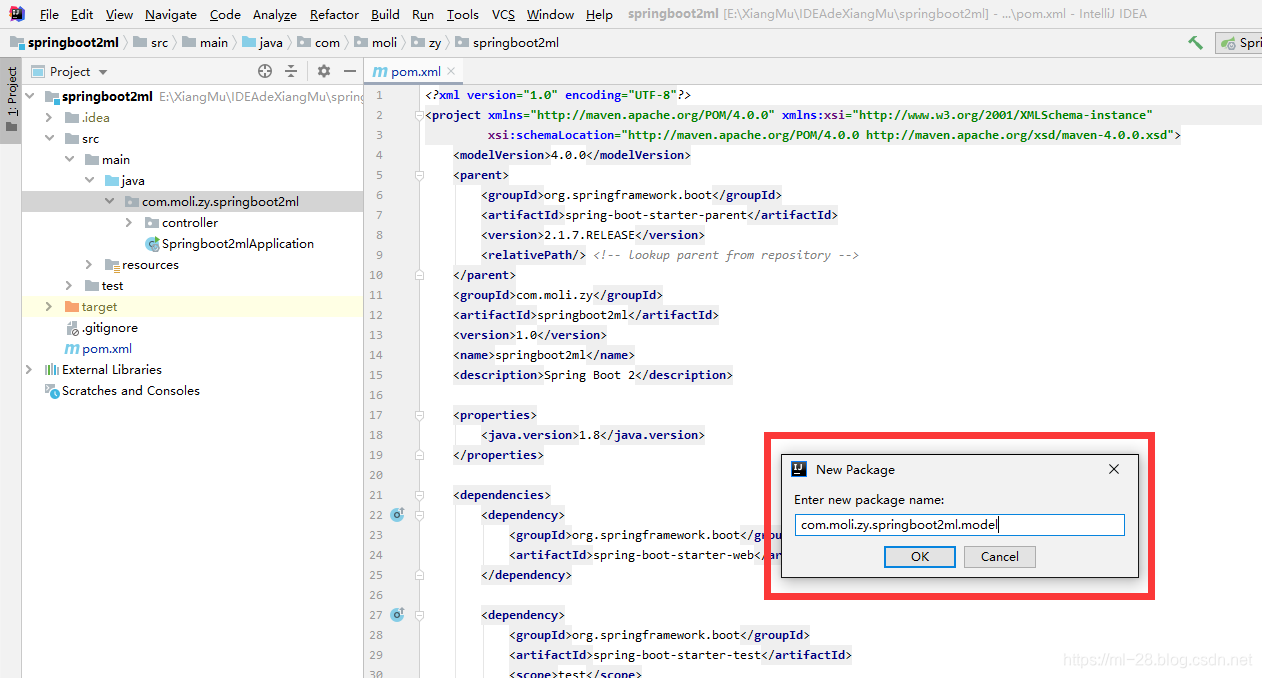Open the Window menu

pos(550,15)
